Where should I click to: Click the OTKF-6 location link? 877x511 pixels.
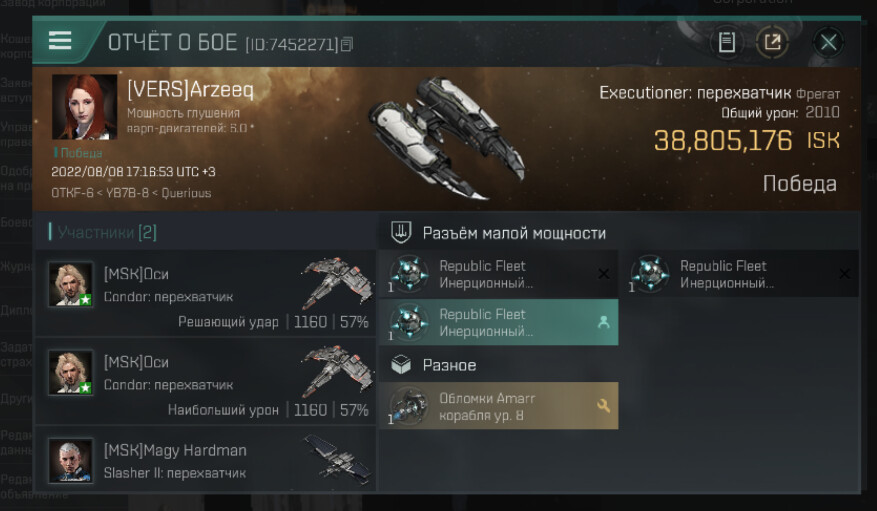[72, 193]
